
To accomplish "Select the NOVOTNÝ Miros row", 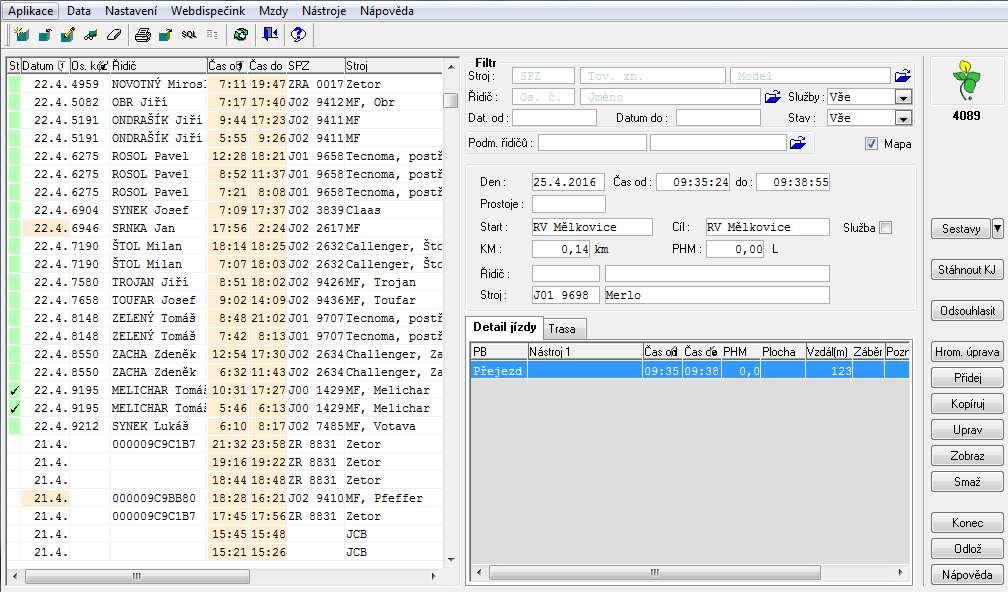I will pyautogui.click(x=225, y=84).
